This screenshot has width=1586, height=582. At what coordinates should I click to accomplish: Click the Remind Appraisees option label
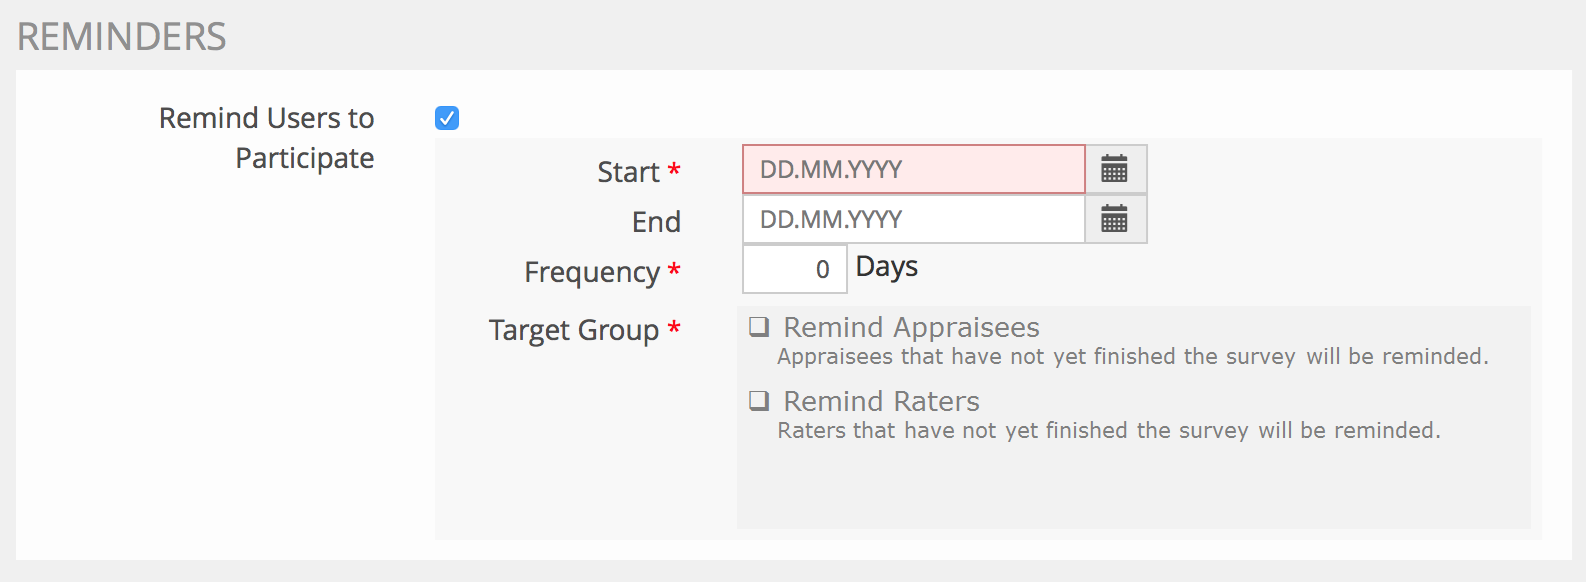pos(911,327)
